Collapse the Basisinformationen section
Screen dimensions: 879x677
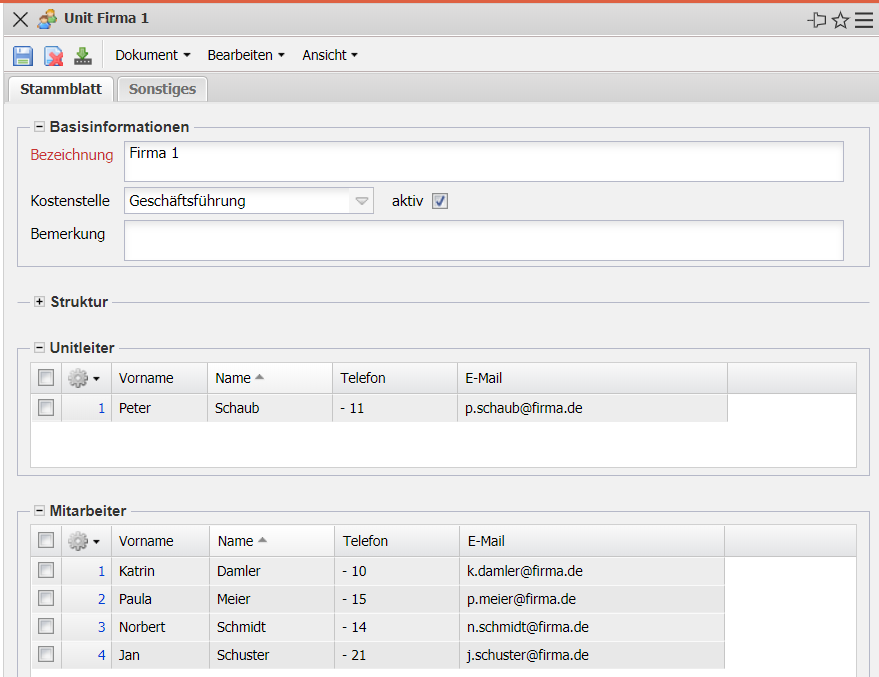[40, 127]
